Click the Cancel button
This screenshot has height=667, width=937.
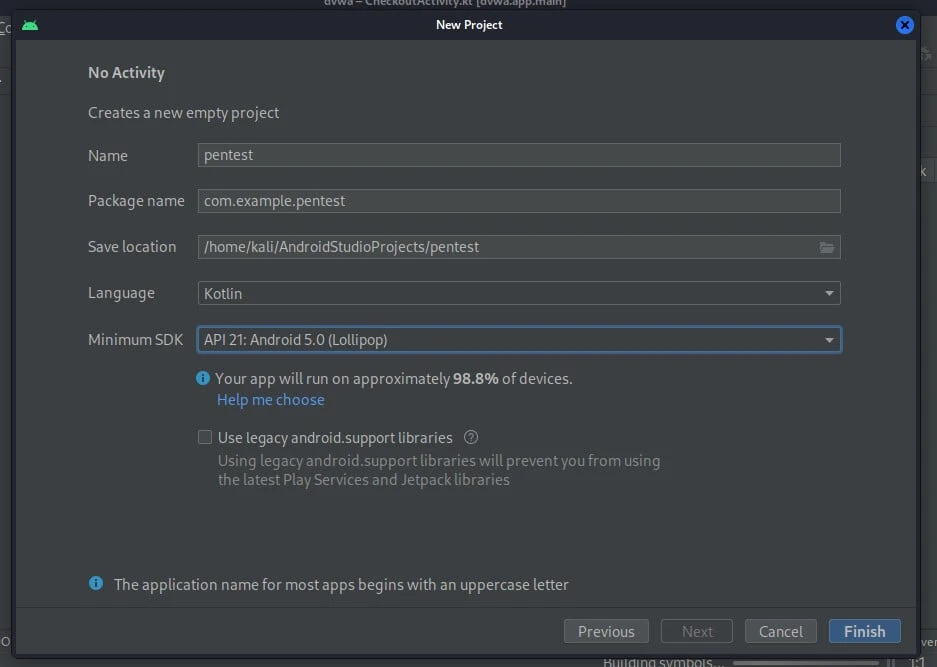pos(780,631)
